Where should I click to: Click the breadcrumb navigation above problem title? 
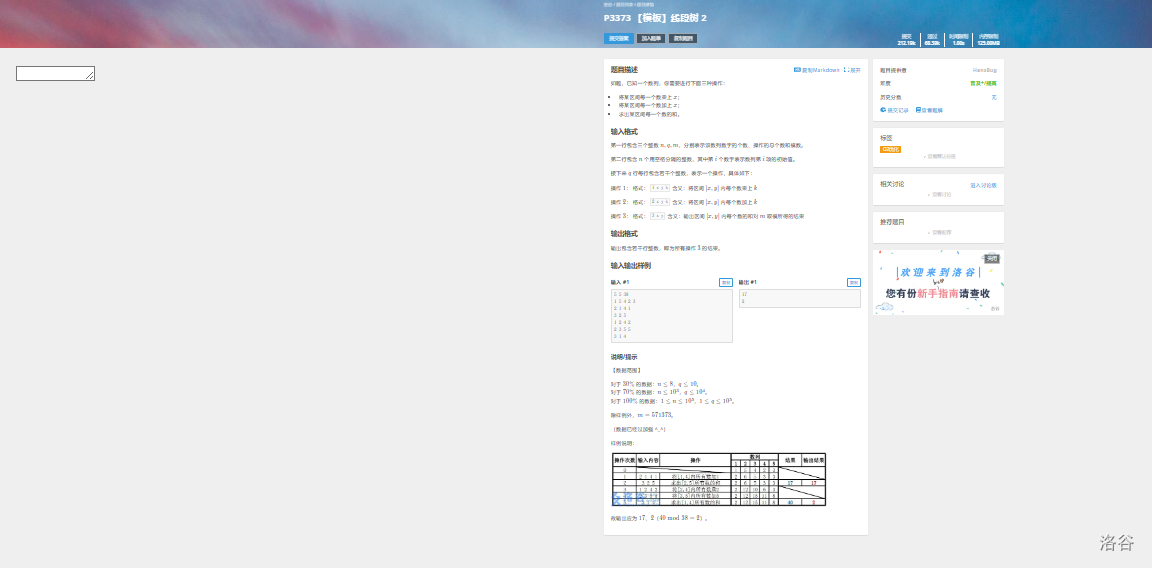click(x=625, y=5)
